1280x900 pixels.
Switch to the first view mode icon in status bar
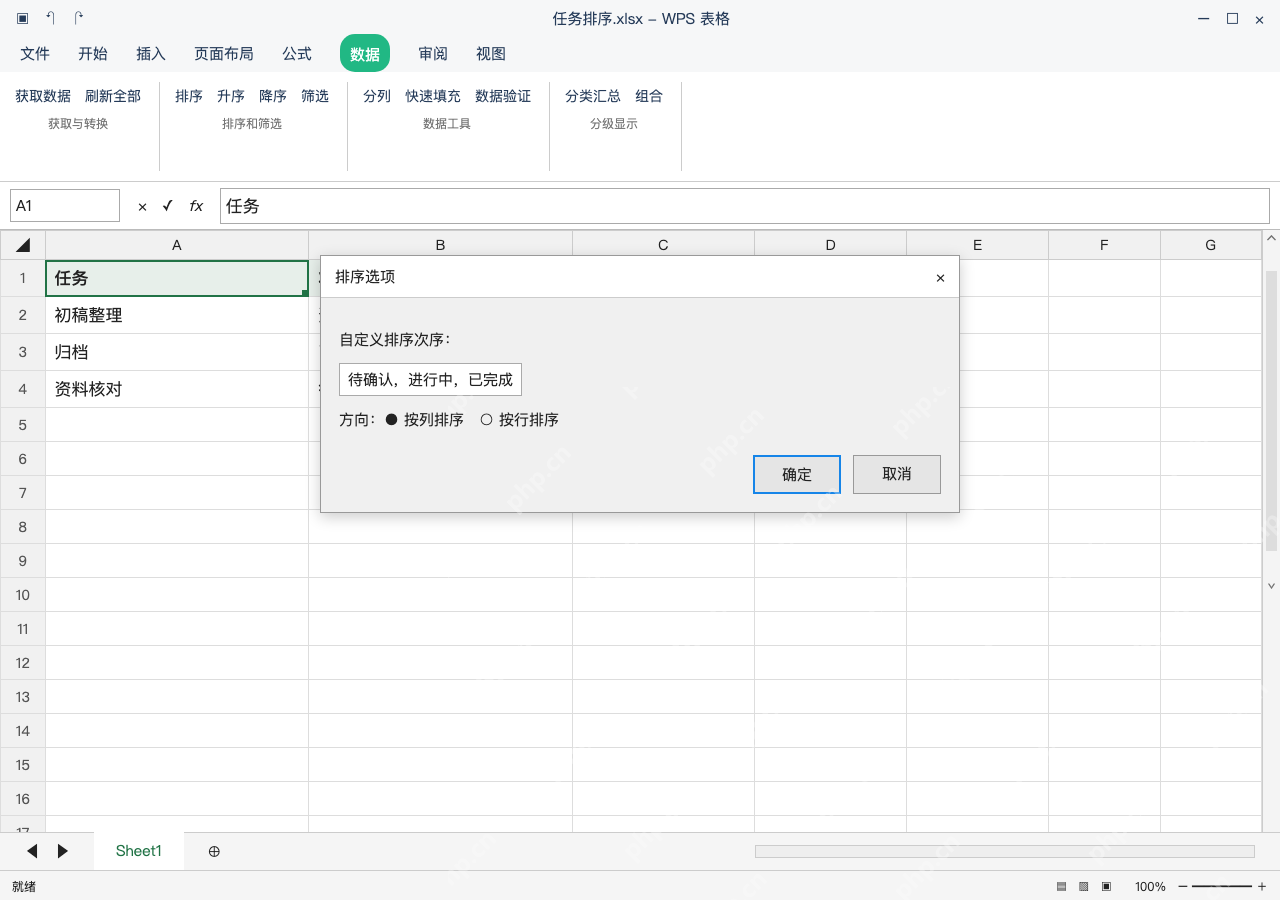click(1061, 887)
